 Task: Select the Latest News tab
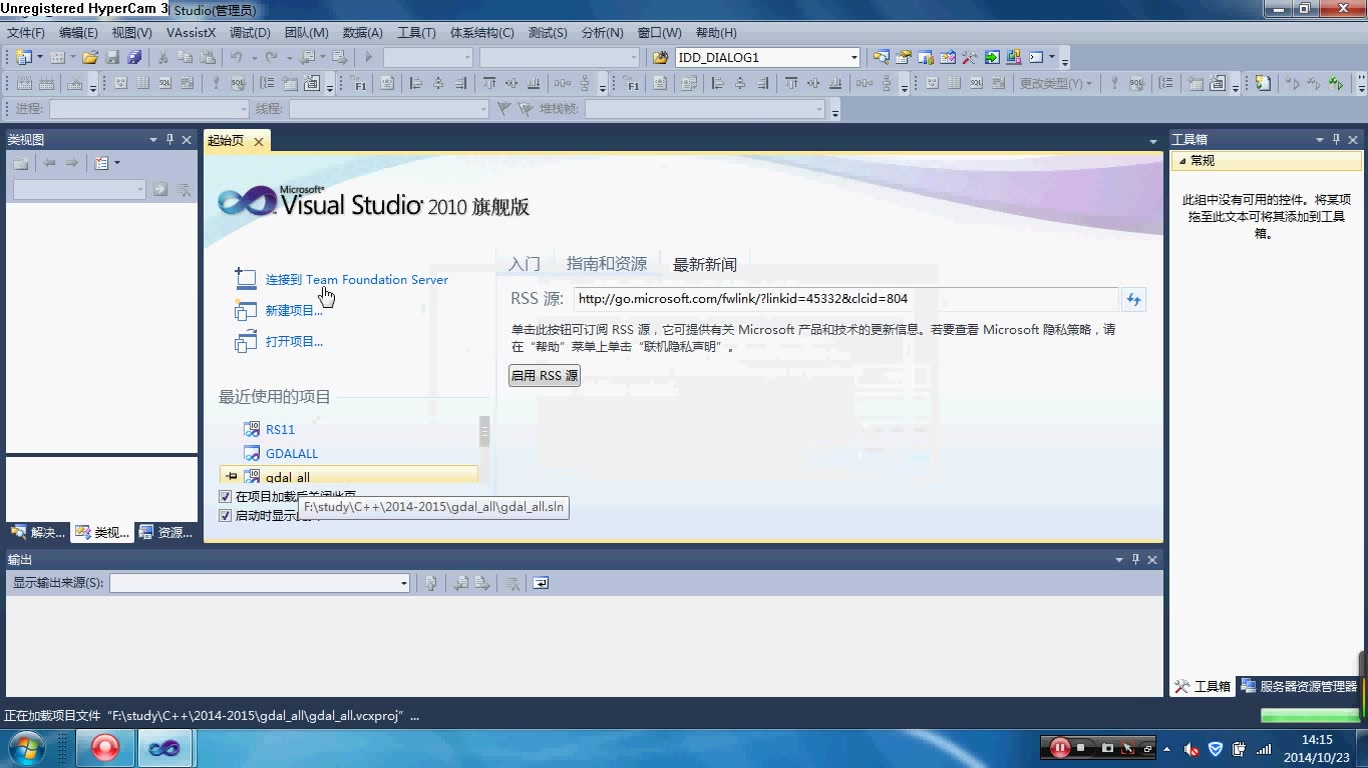point(705,265)
